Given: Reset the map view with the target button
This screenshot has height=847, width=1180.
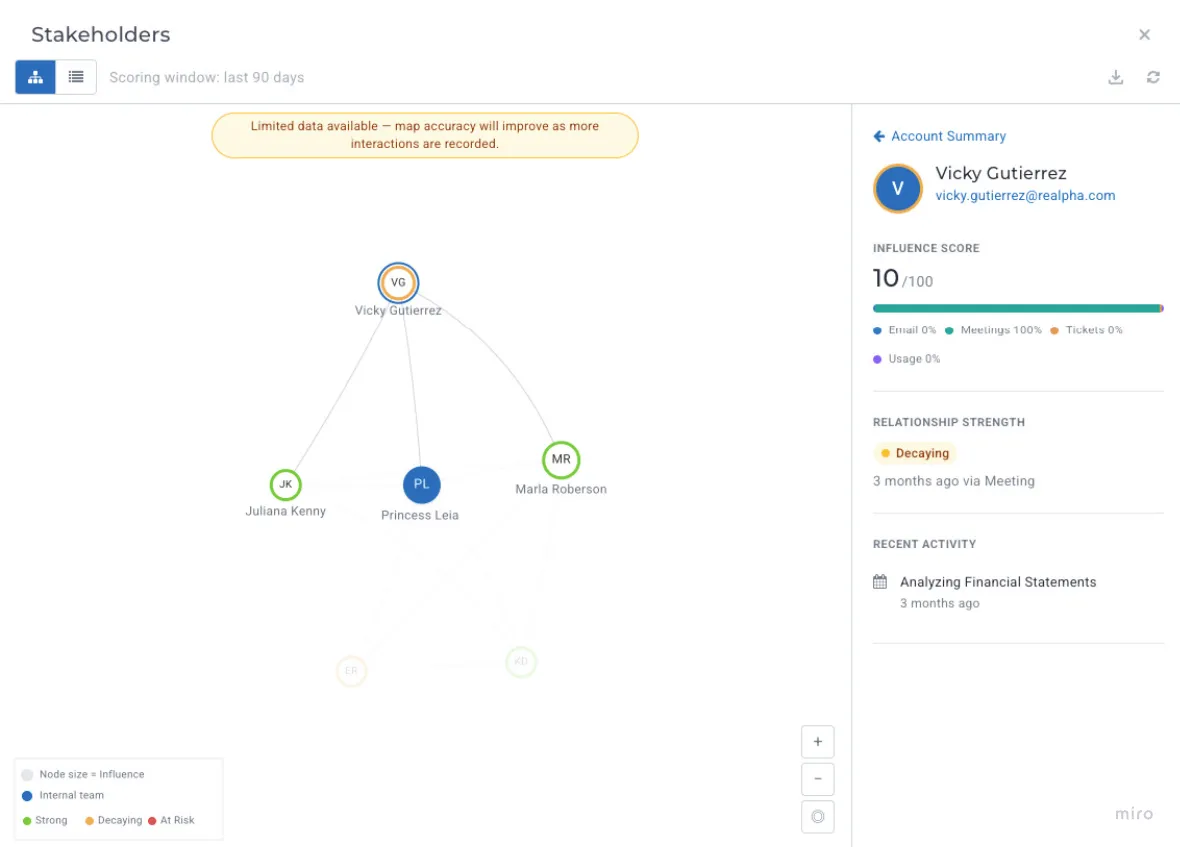Looking at the screenshot, I should (817, 817).
